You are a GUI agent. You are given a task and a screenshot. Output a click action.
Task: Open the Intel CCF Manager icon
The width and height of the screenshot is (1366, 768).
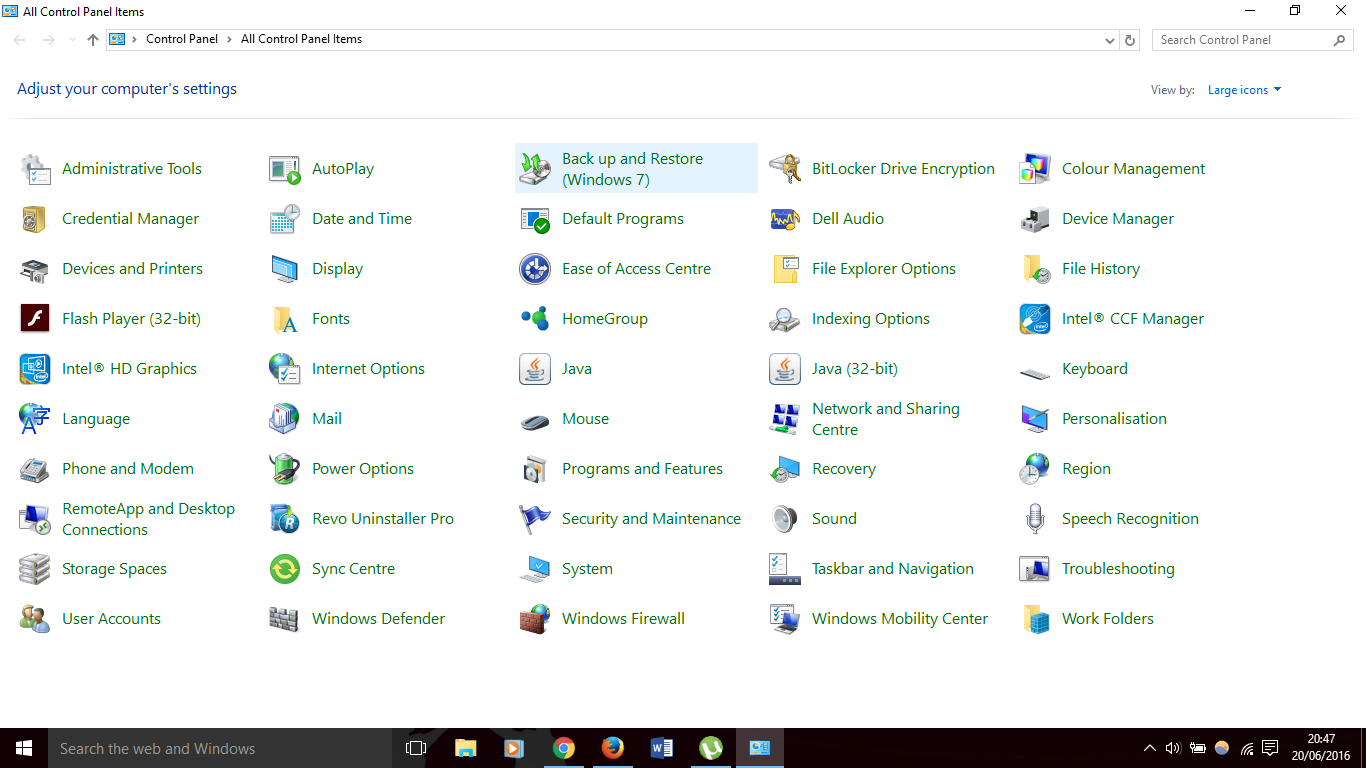(x=1035, y=319)
